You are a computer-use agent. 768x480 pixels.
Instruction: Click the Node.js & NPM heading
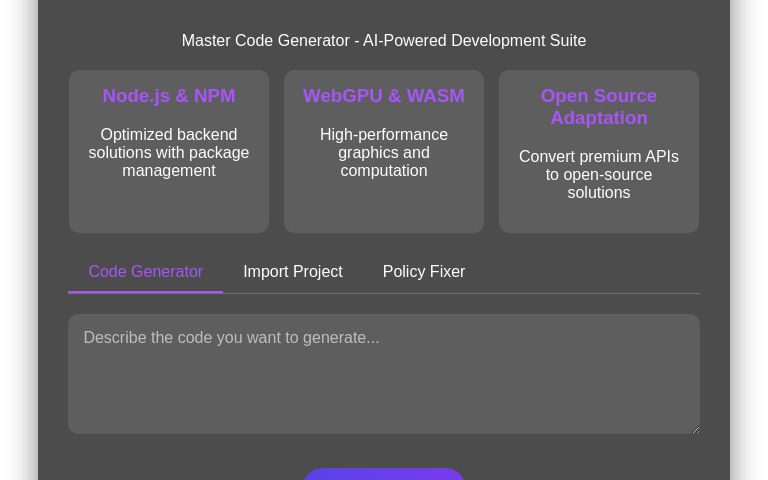tap(169, 96)
